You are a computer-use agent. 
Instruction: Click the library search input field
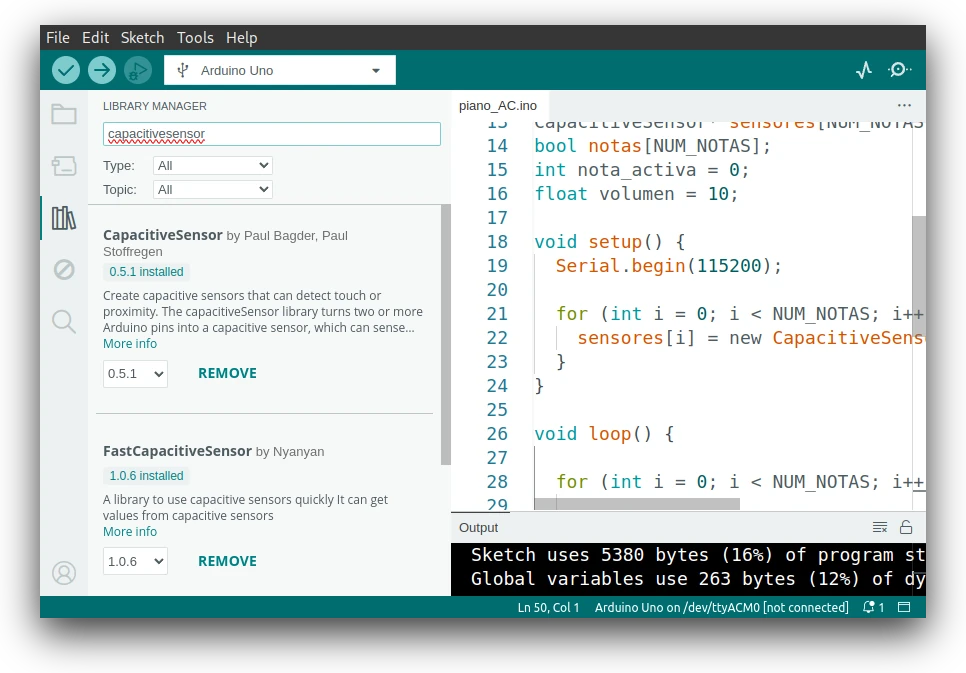[x=271, y=134]
